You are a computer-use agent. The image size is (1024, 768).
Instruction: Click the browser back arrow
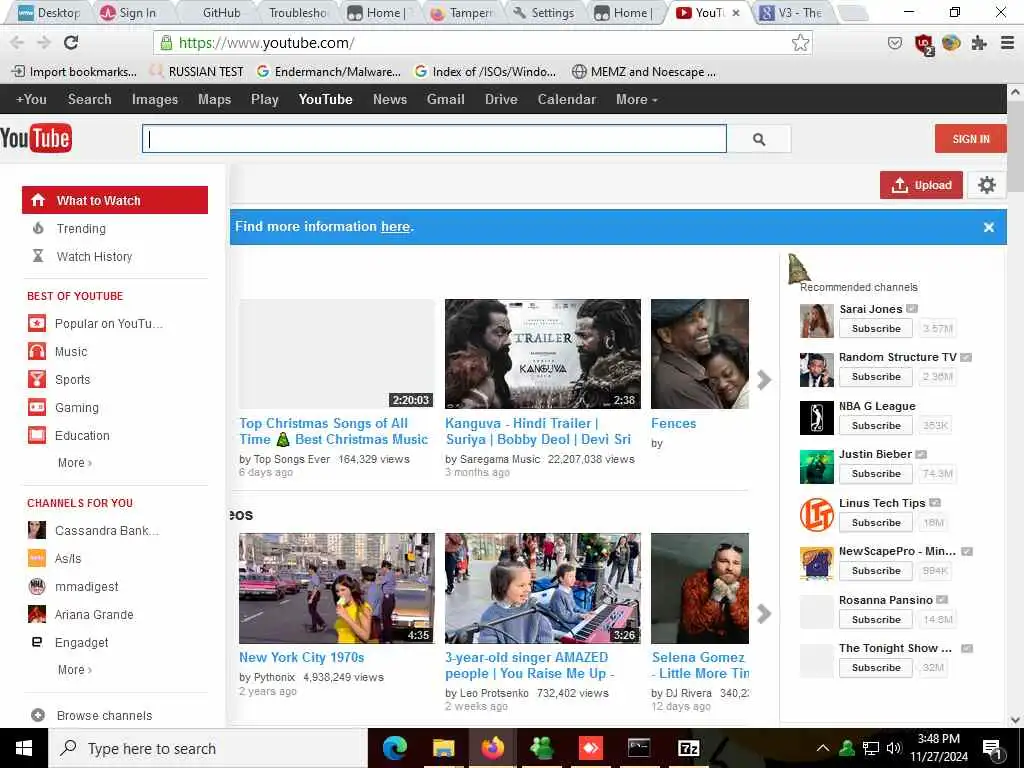(x=17, y=42)
